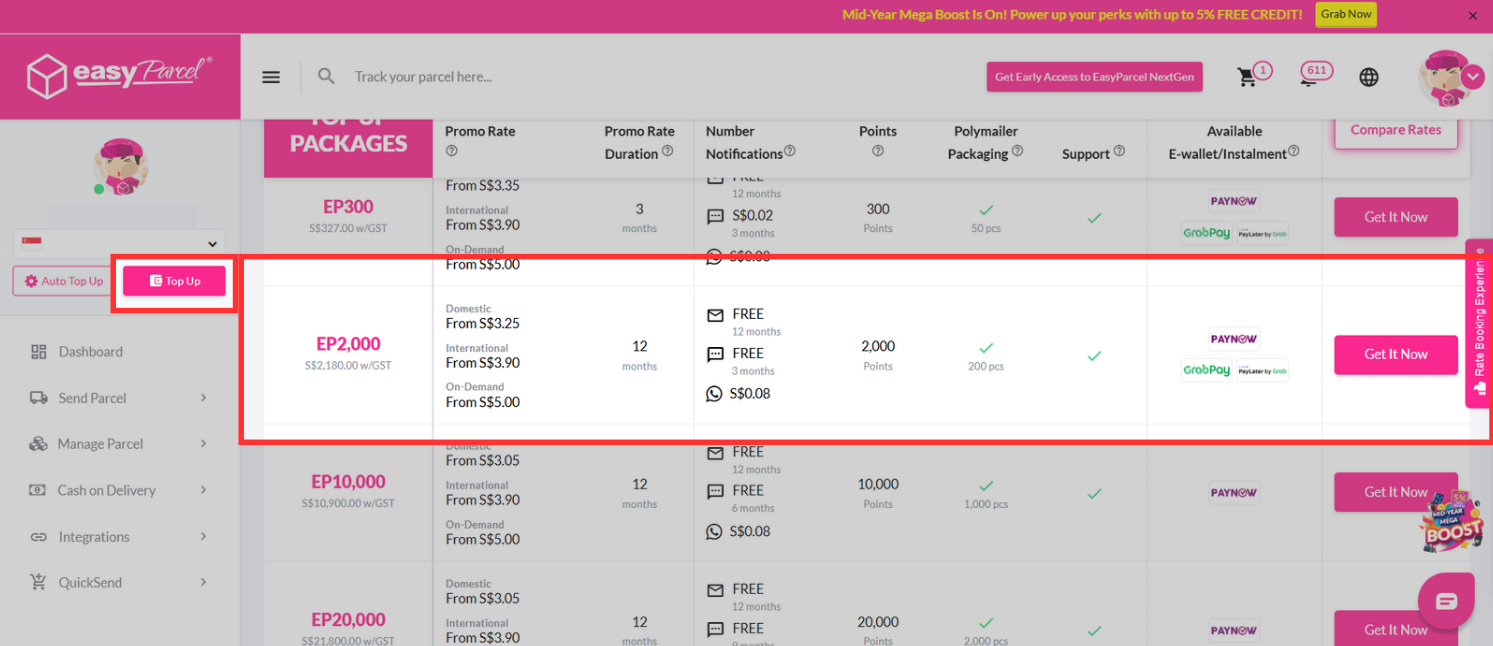Expand QuickSend chevron arrow
The image size is (1493, 646).
point(203,582)
